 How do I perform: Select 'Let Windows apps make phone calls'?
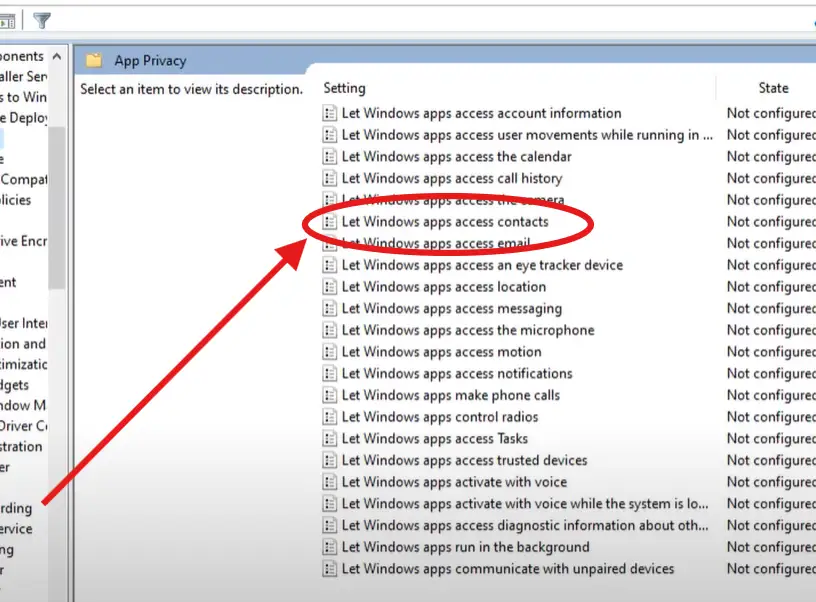451,395
